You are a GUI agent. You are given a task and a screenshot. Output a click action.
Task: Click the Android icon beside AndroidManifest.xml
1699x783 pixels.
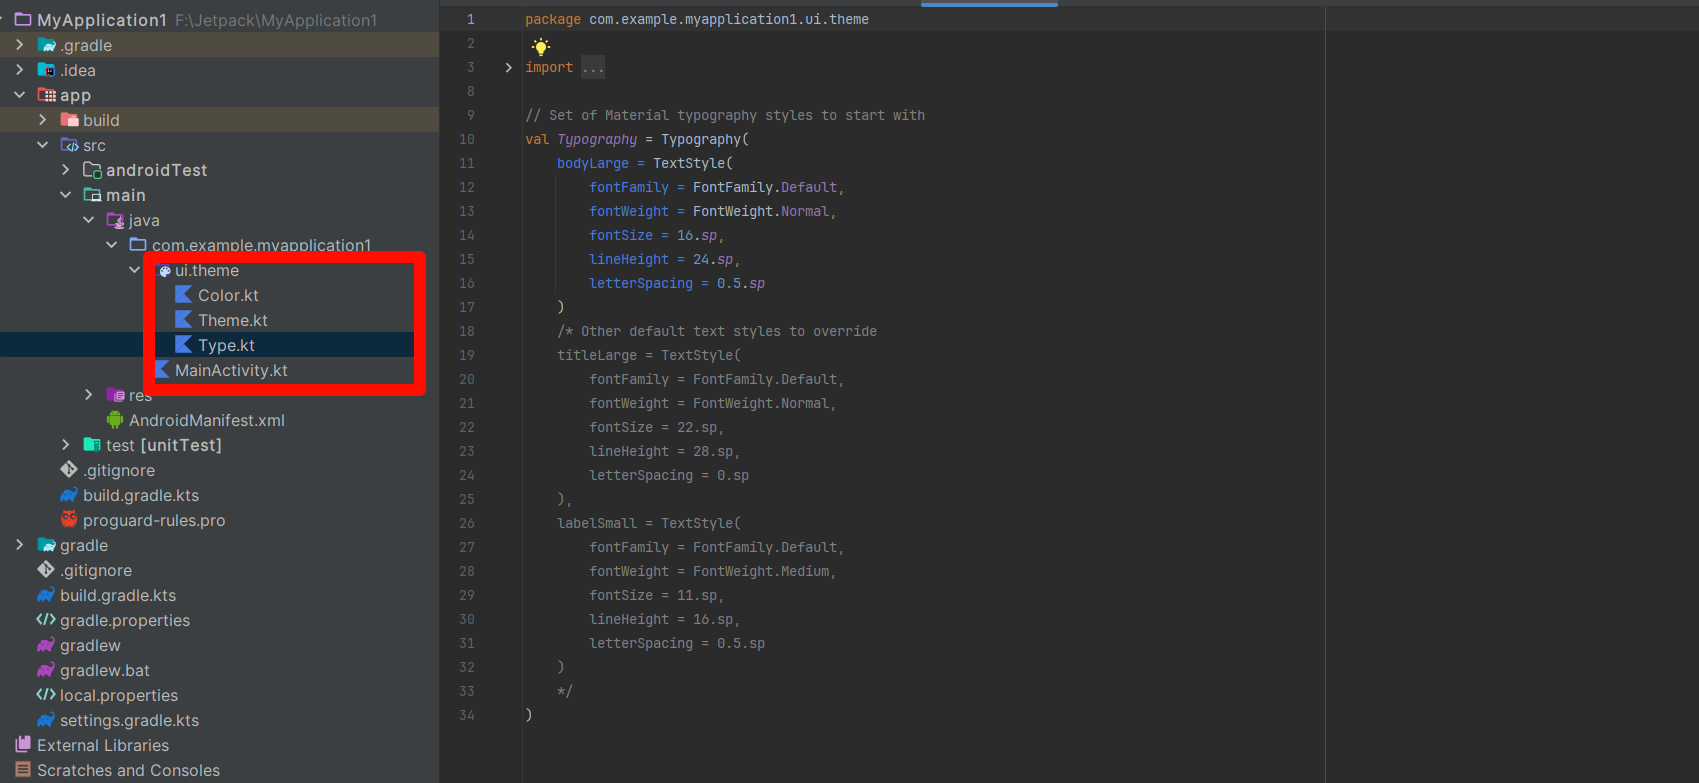coord(115,420)
